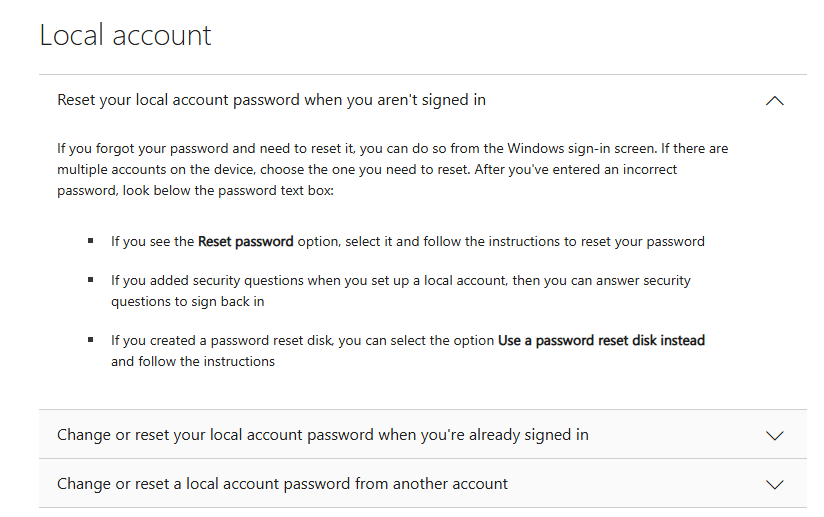Open "Change or reset your local account password" row
The height and width of the screenshot is (517, 824).
423,435
